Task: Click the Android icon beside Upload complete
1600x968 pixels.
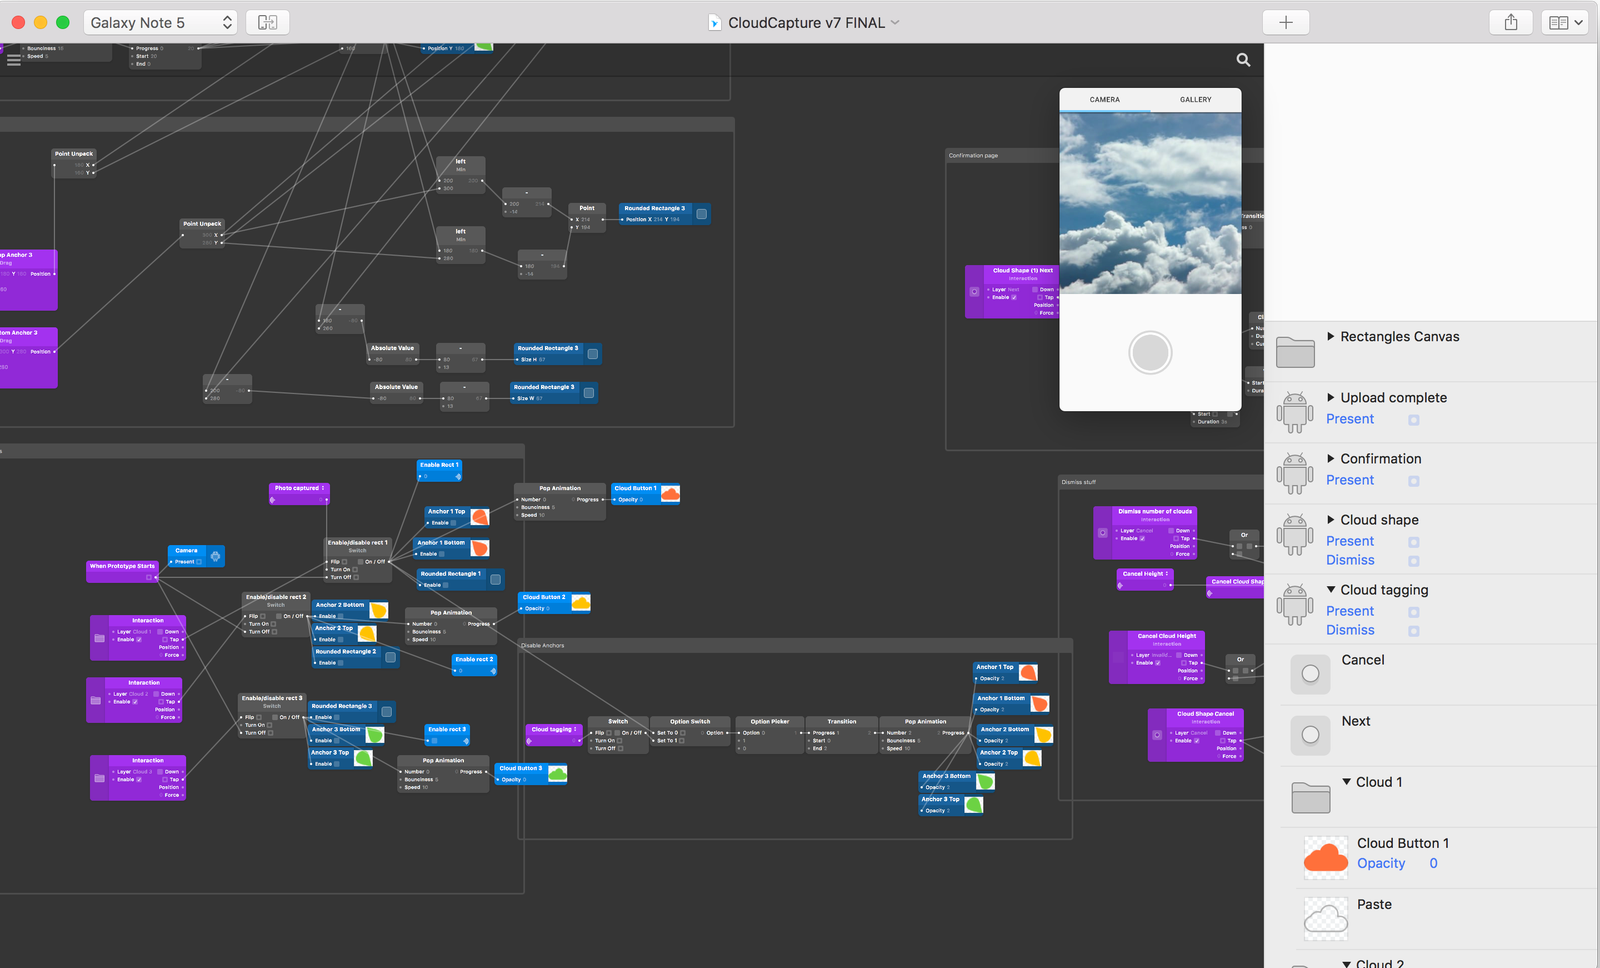Action: [x=1295, y=412]
